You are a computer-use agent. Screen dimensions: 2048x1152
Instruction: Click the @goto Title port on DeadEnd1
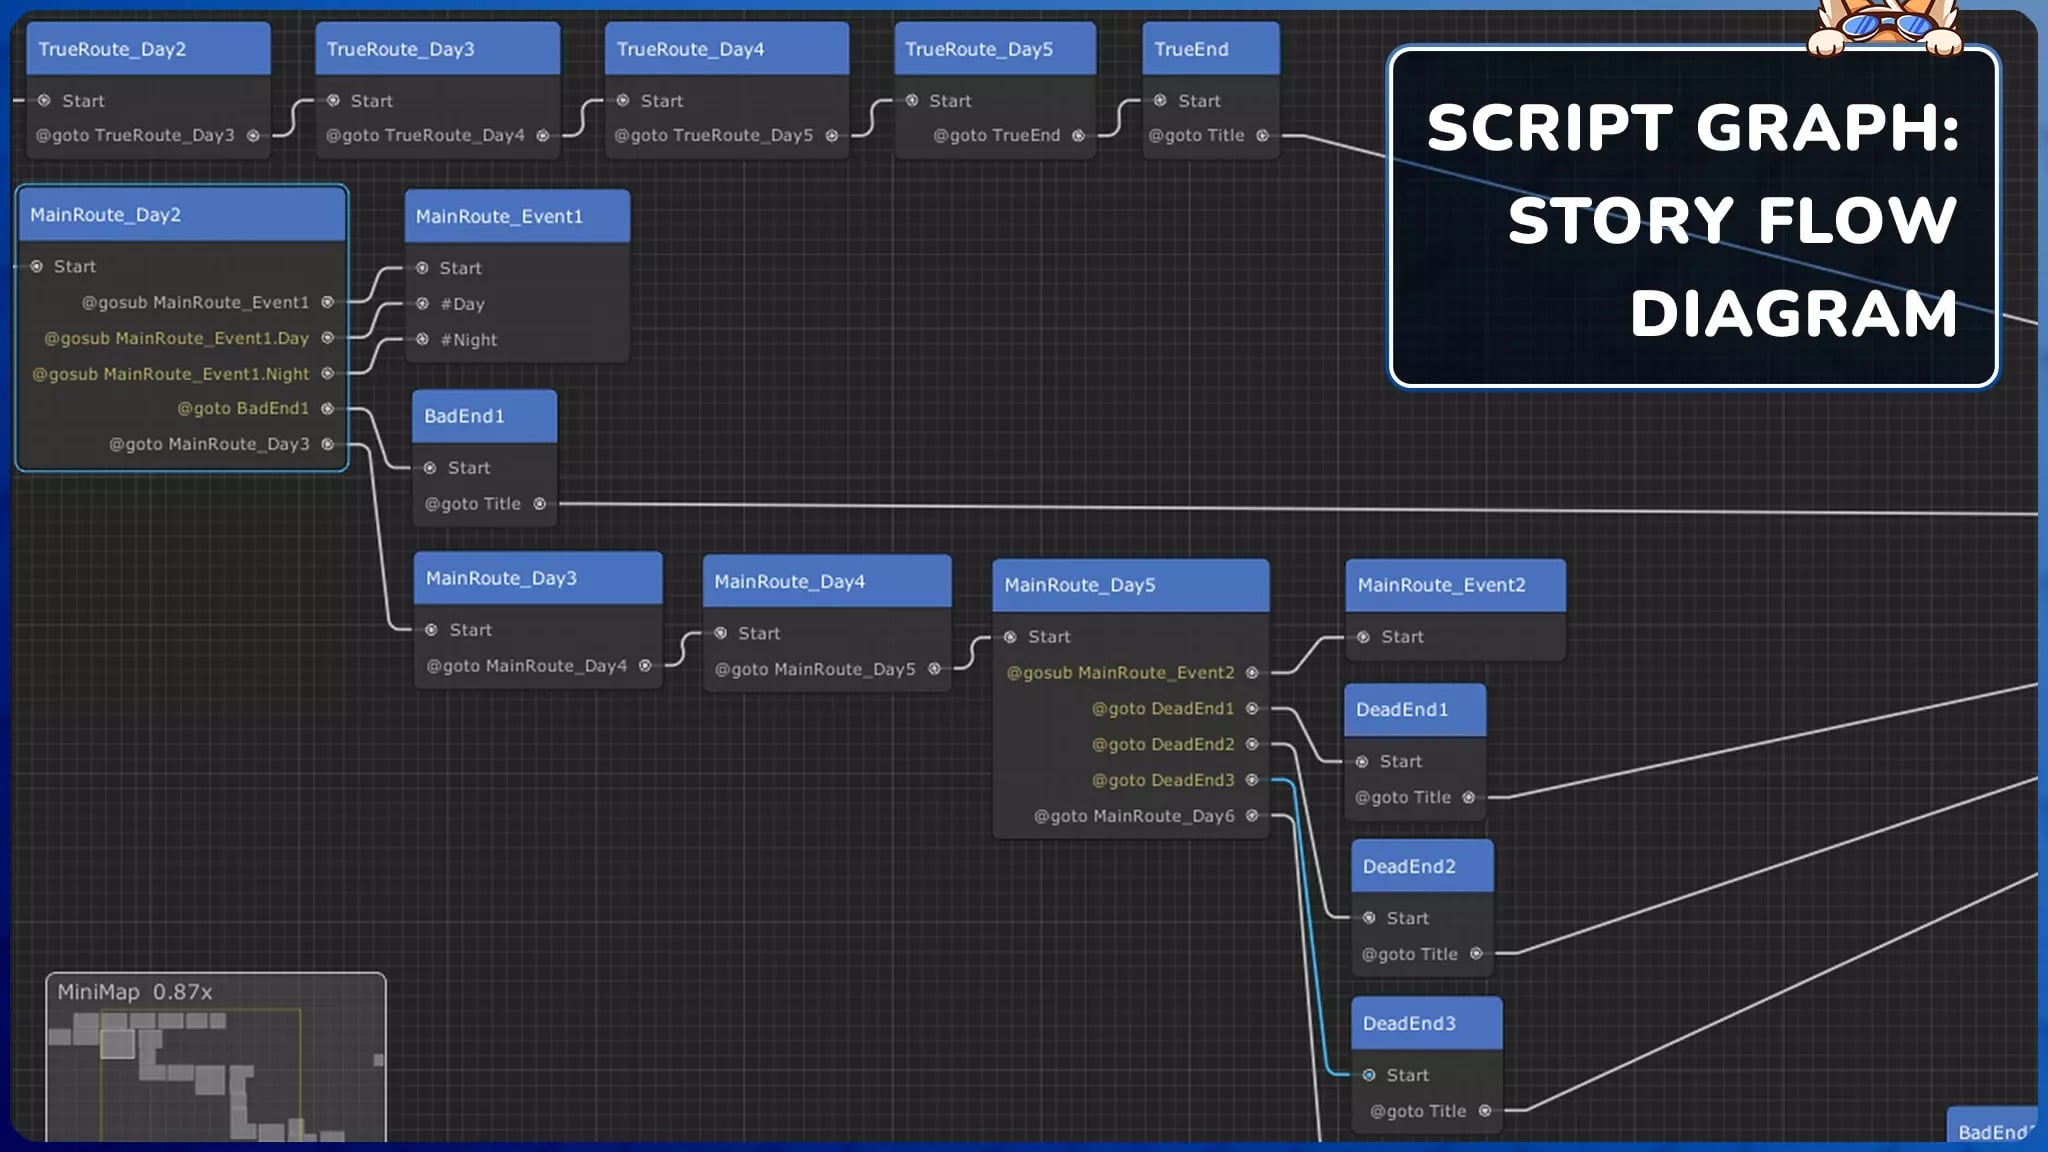(x=1470, y=796)
